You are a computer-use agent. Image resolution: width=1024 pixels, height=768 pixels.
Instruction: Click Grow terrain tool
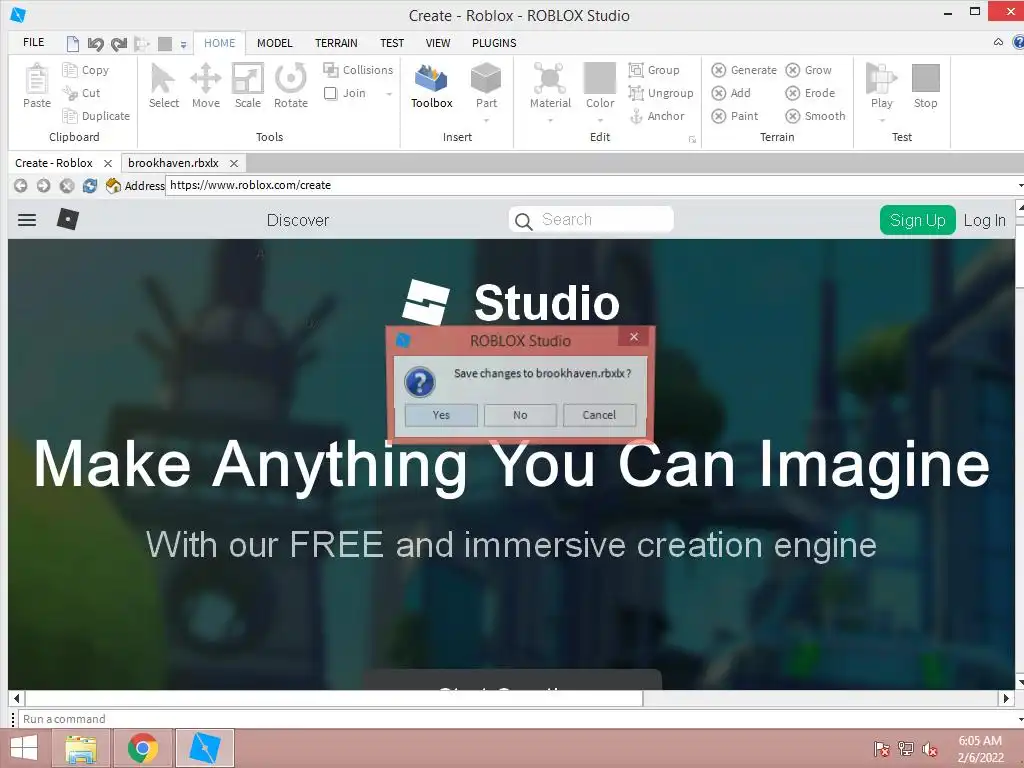(808, 70)
